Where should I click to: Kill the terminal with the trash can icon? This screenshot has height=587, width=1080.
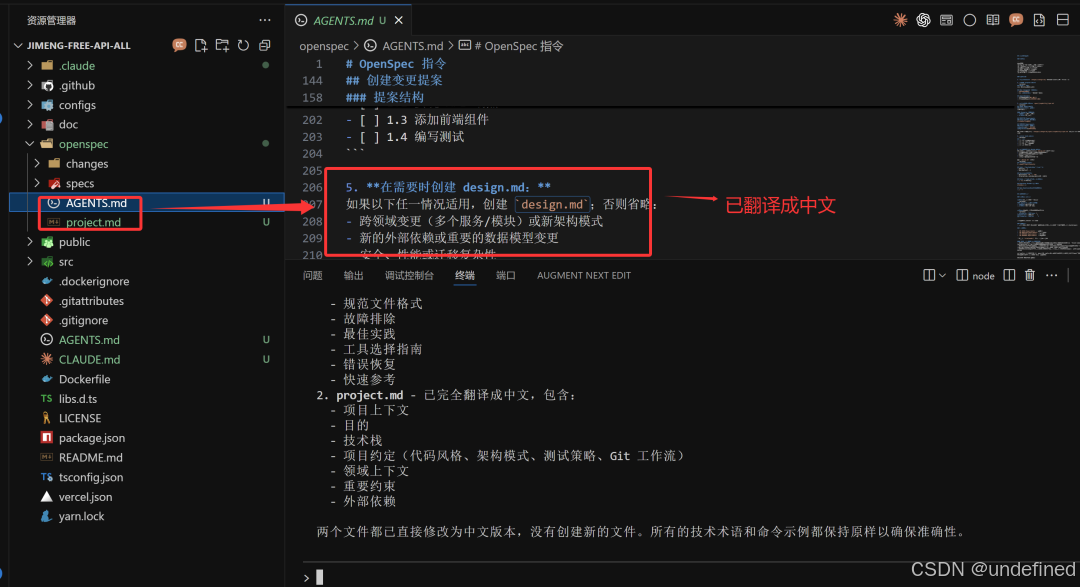(x=1030, y=276)
